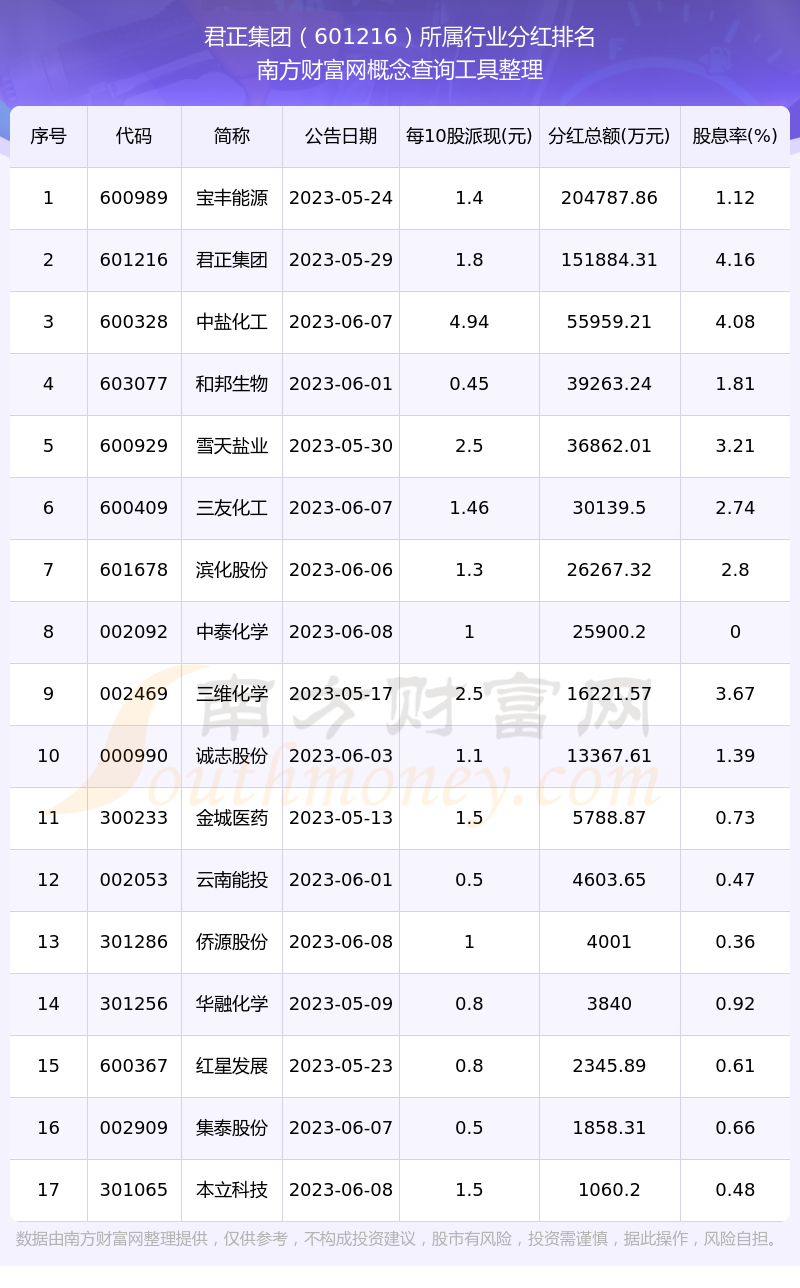Viewport: 800px width, 1288px height.
Task: Select stock code 601216
Action: tap(134, 260)
